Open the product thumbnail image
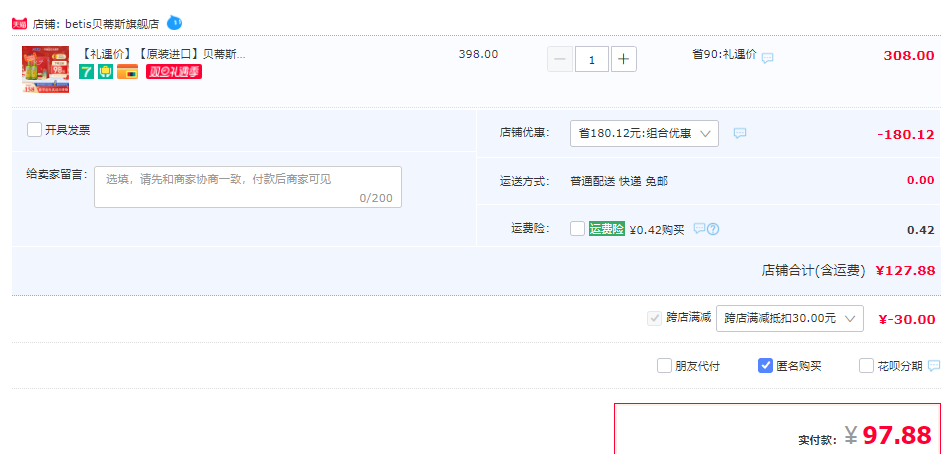 click(x=46, y=69)
